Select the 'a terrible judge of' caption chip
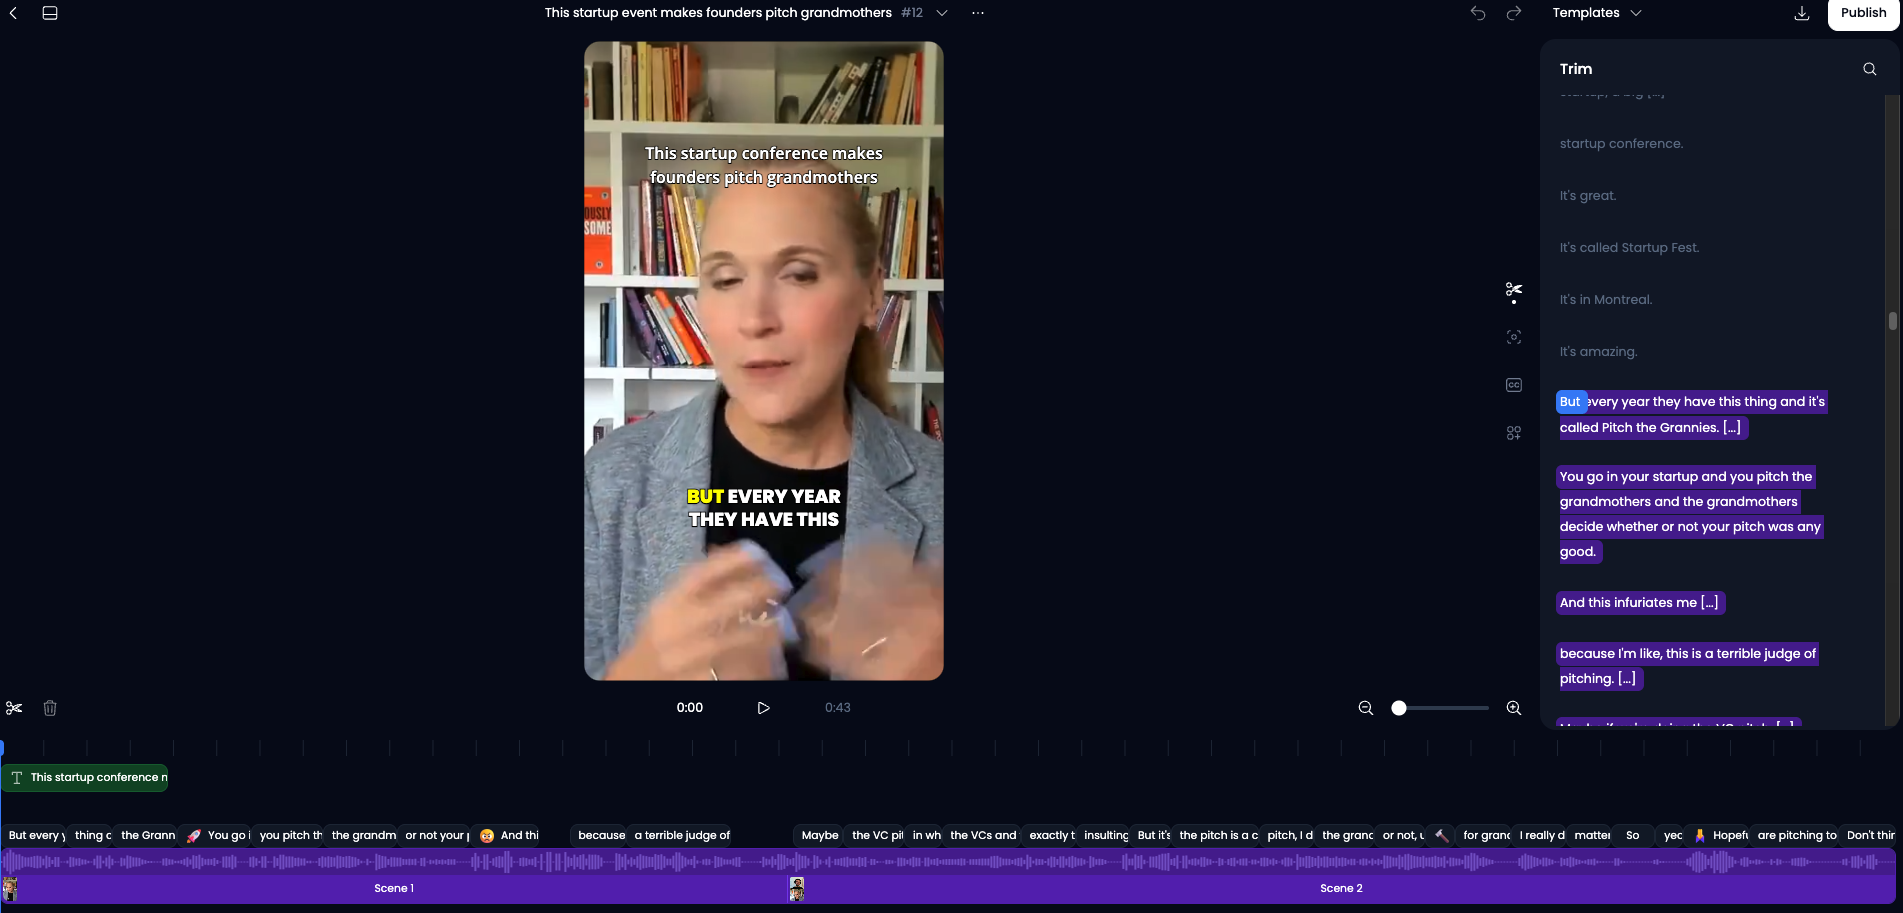This screenshot has height=913, width=1903. (682, 835)
